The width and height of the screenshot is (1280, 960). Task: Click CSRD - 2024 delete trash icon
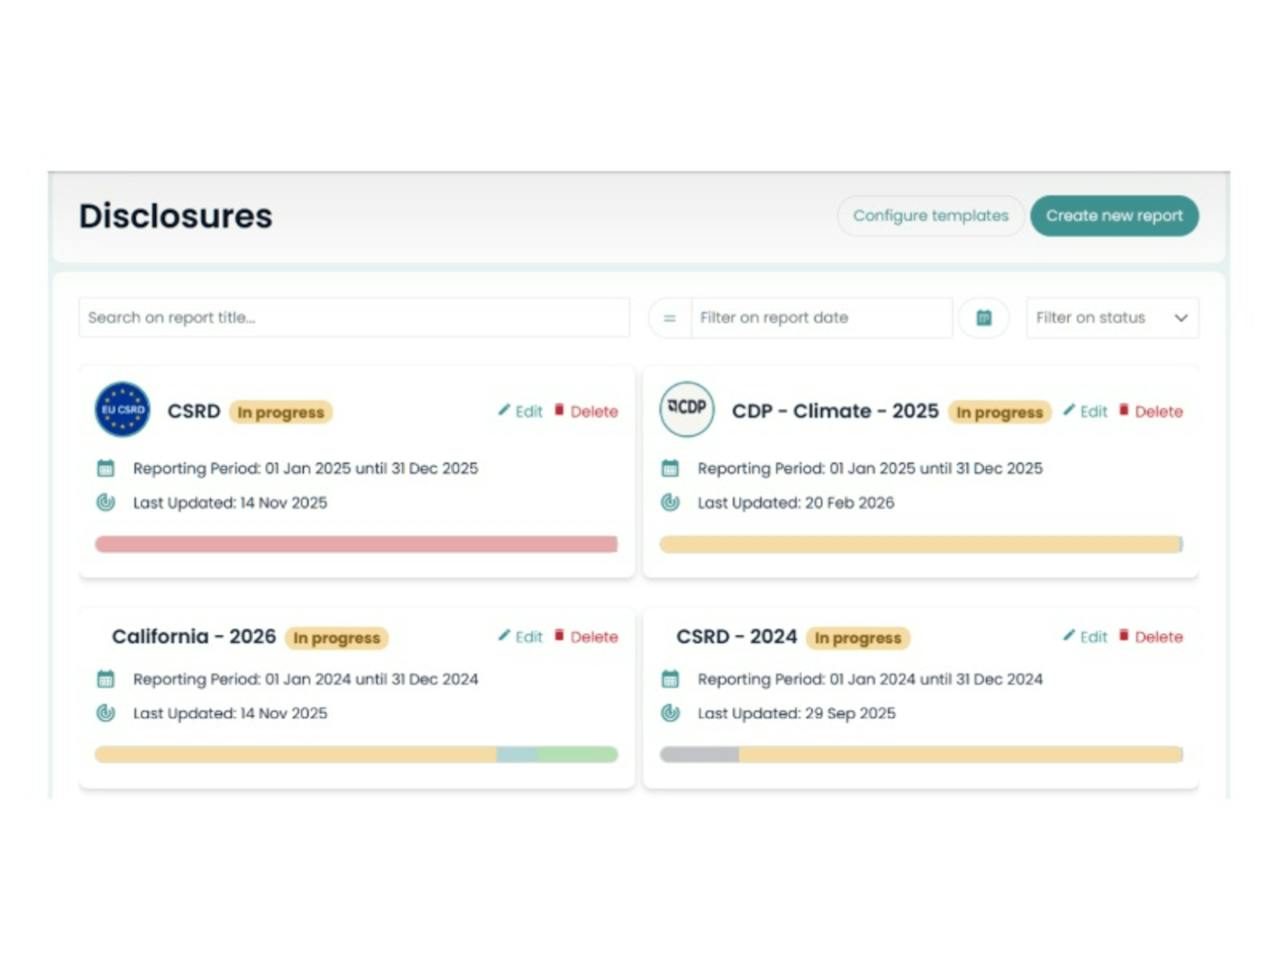[x=1124, y=635]
